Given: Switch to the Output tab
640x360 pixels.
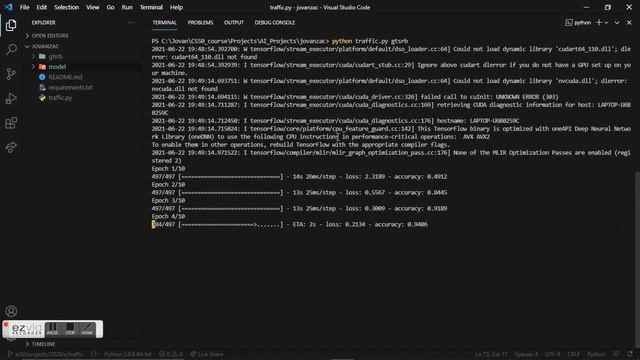Looking at the screenshot, I should 233,22.
